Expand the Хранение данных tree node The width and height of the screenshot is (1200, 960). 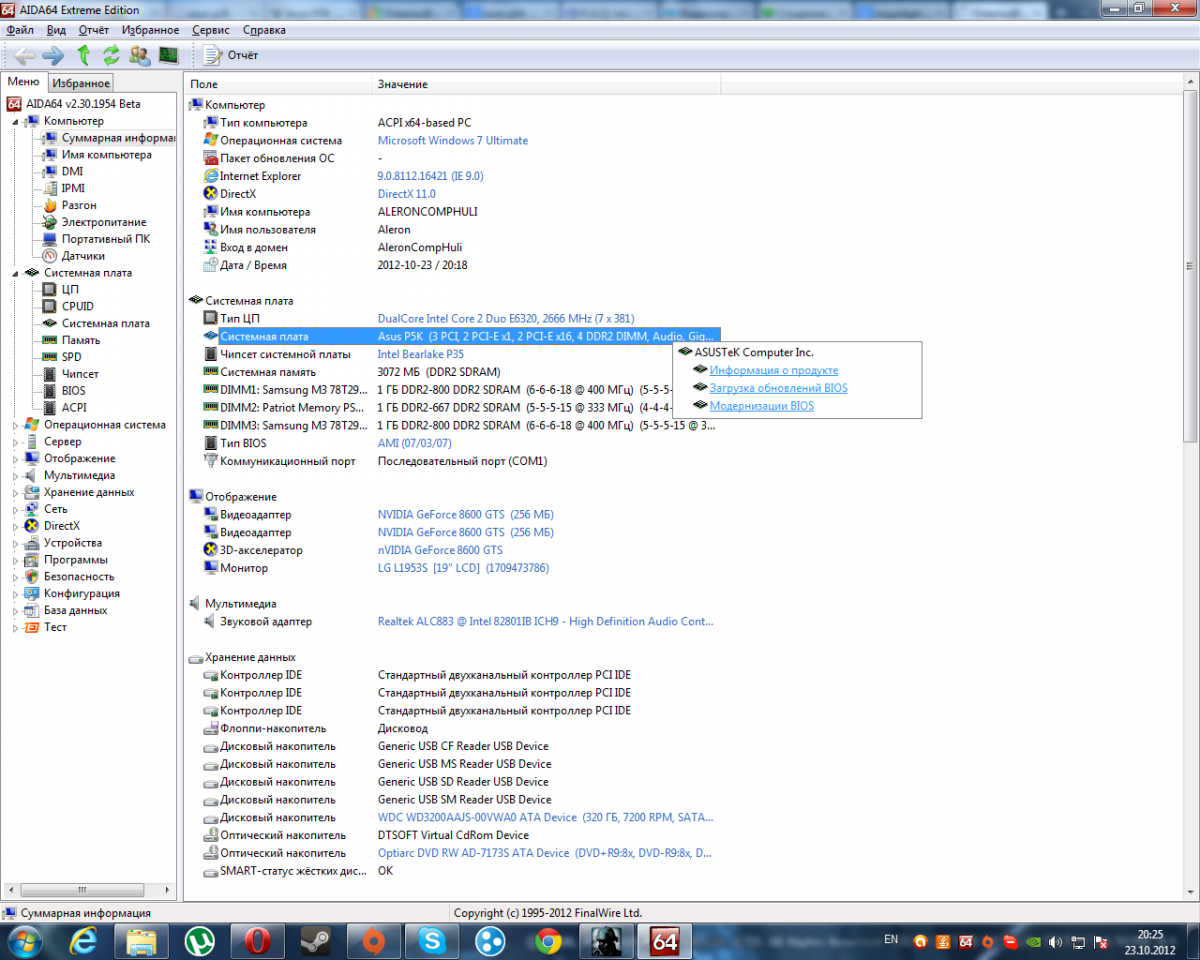point(15,493)
